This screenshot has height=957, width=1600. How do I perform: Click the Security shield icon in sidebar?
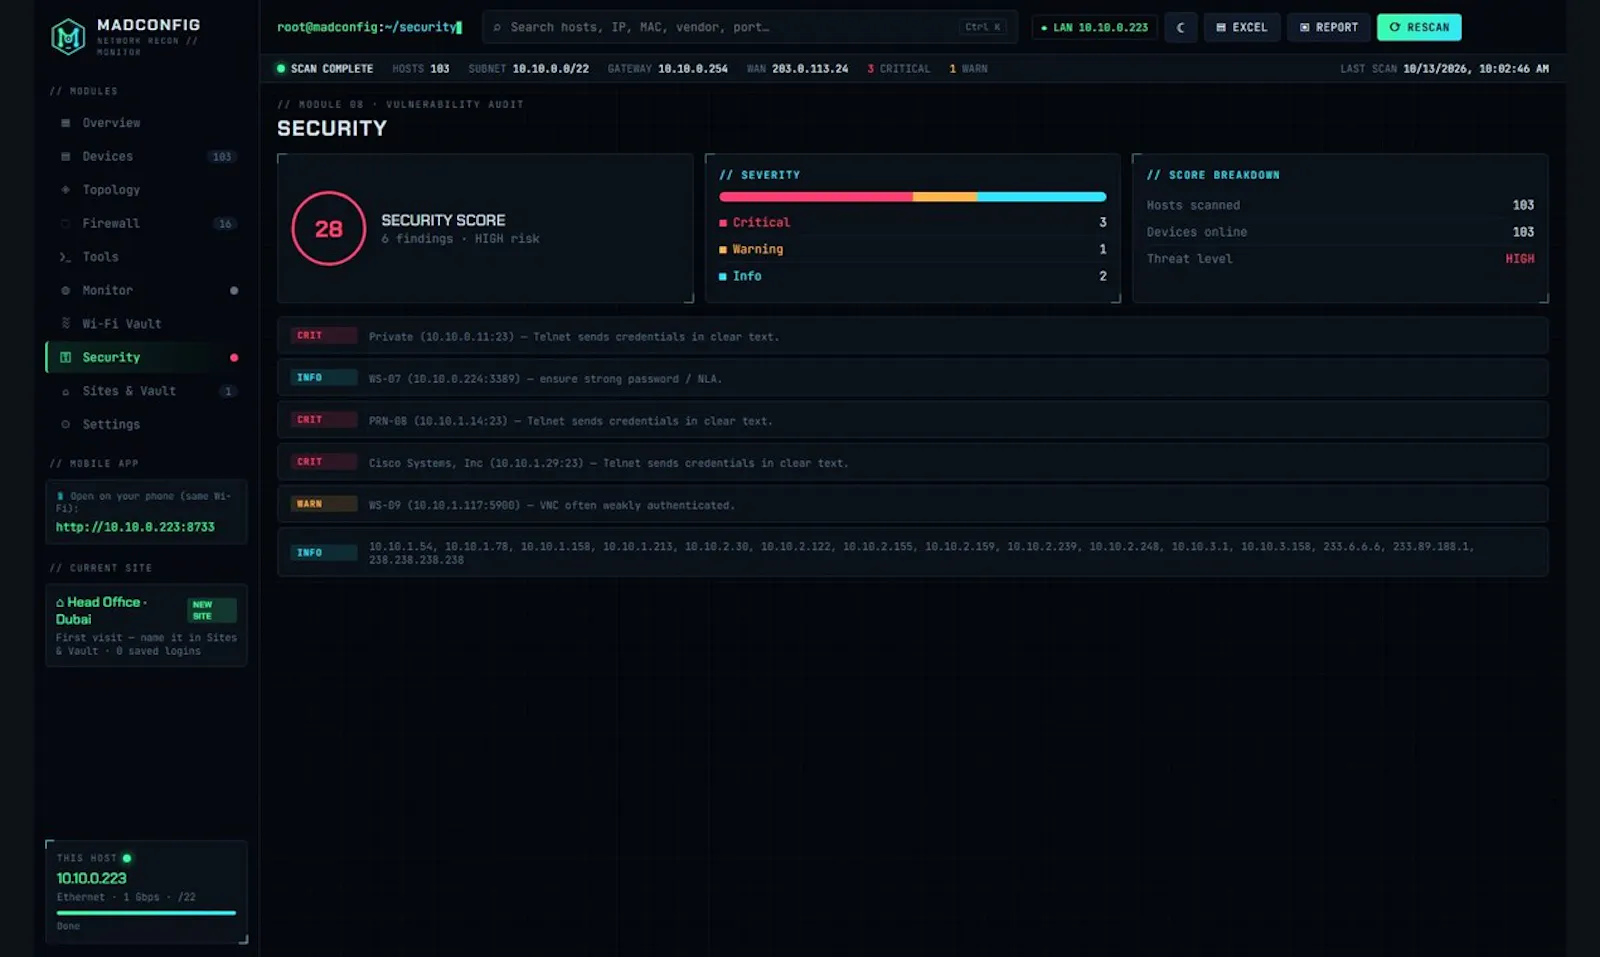[x=65, y=358]
